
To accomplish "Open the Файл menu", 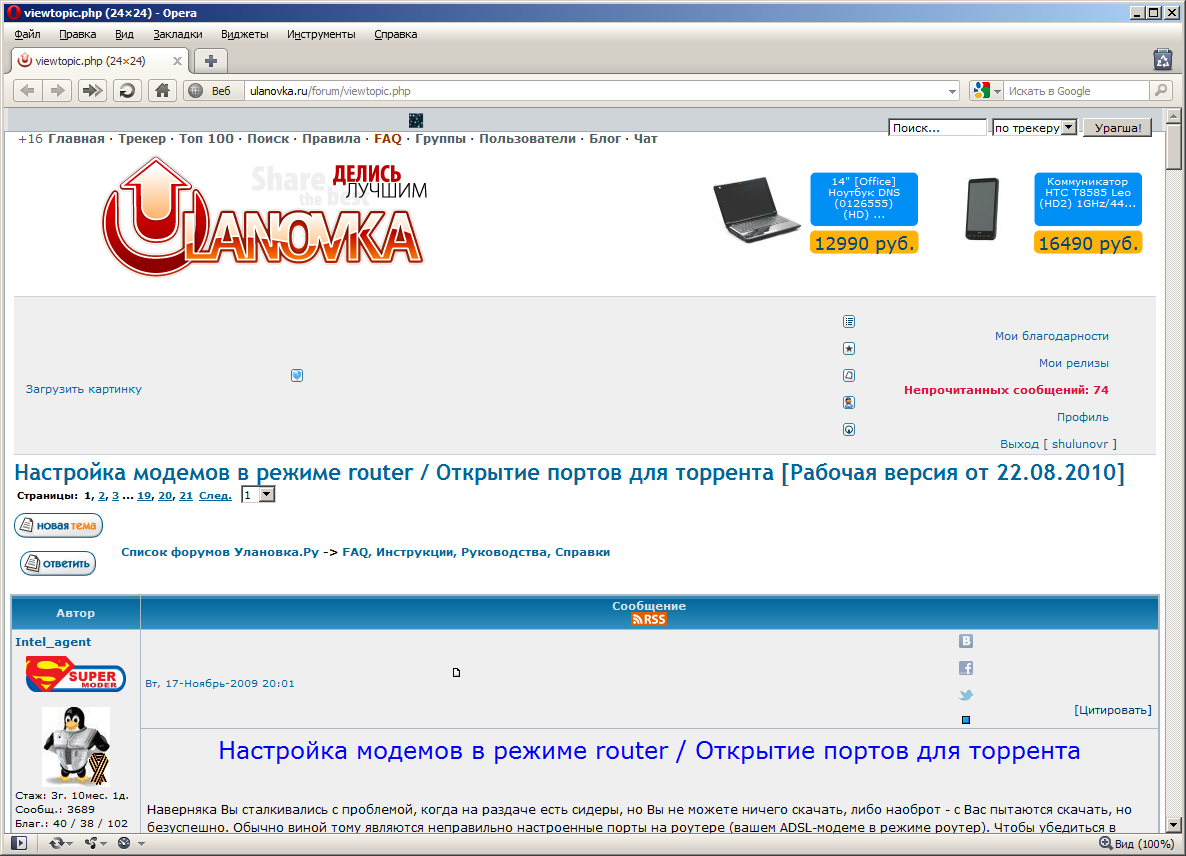I will click(27, 34).
